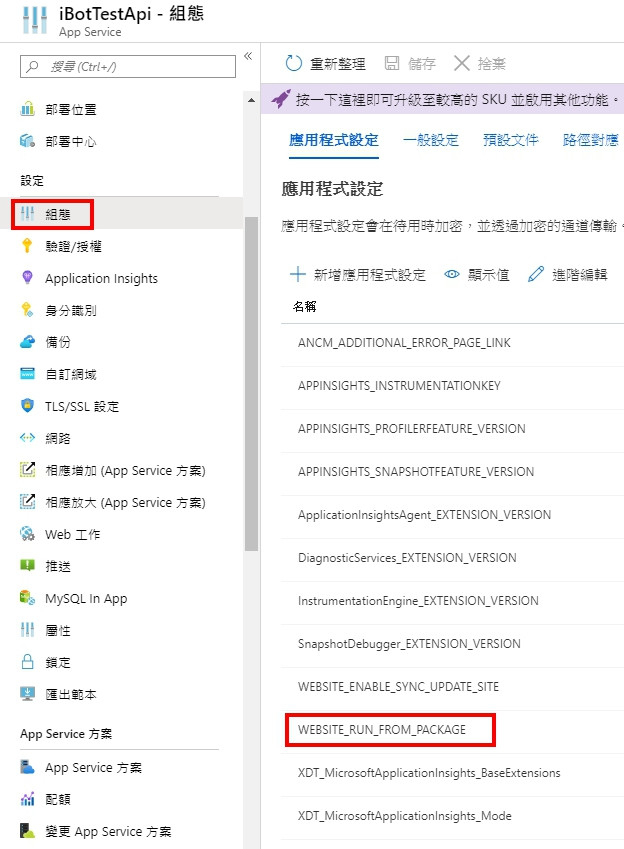Click the 屬性 properties icon
The image size is (624, 849).
tap(27, 630)
